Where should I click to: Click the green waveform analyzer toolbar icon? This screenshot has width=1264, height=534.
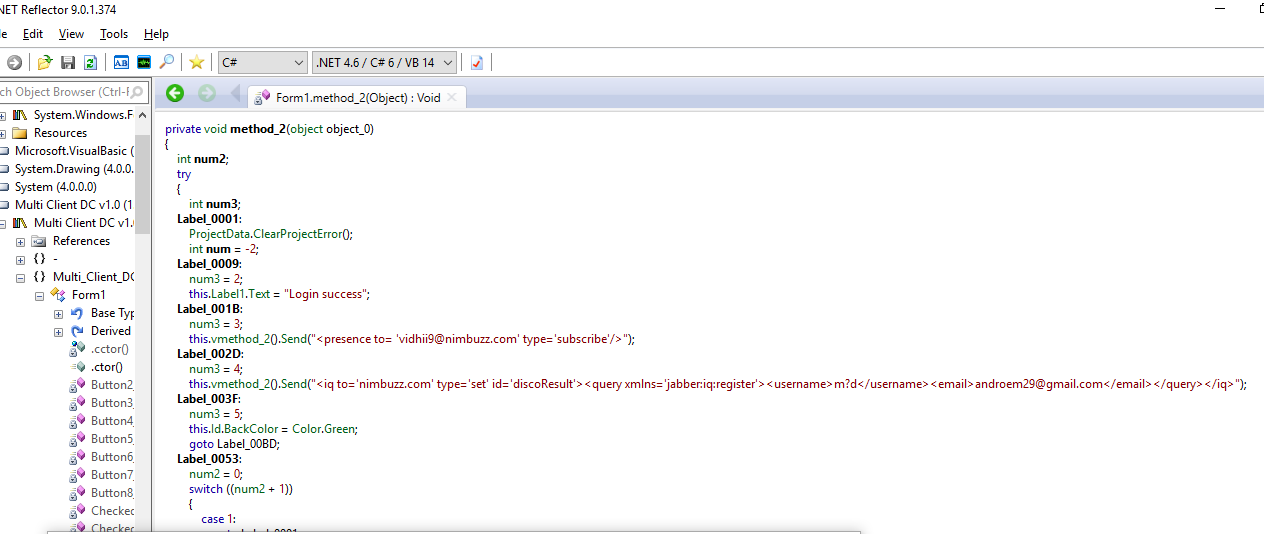[144, 62]
